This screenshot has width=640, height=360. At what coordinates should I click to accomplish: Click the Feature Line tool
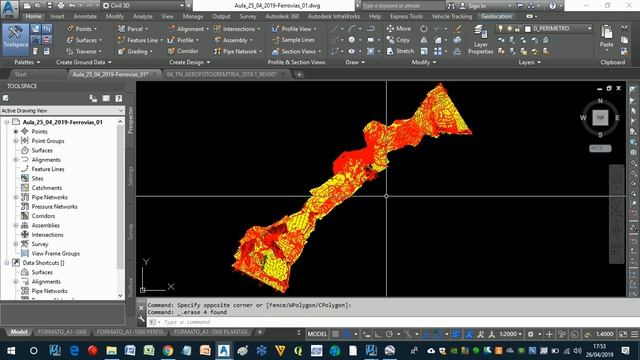click(139, 40)
